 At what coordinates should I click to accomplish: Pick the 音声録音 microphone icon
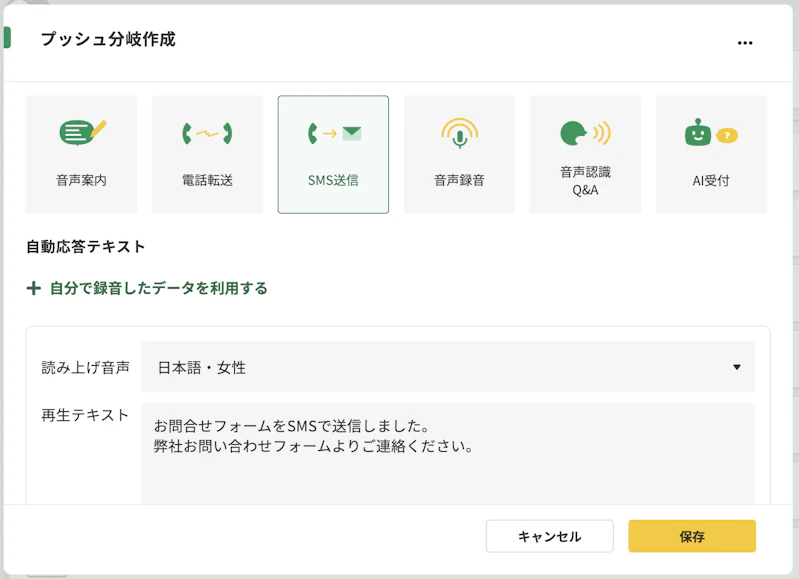click(460, 133)
